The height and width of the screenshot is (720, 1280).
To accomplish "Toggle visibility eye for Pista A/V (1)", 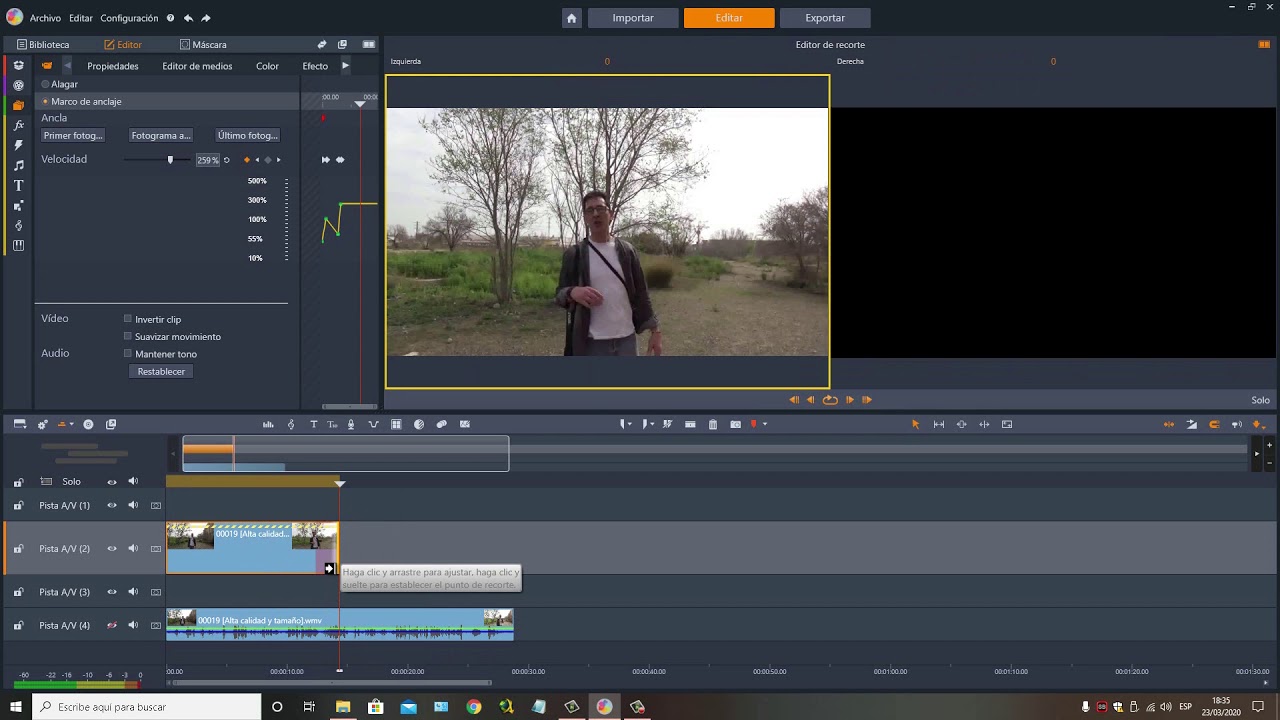I will pyautogui.click(x=112, y=505).
